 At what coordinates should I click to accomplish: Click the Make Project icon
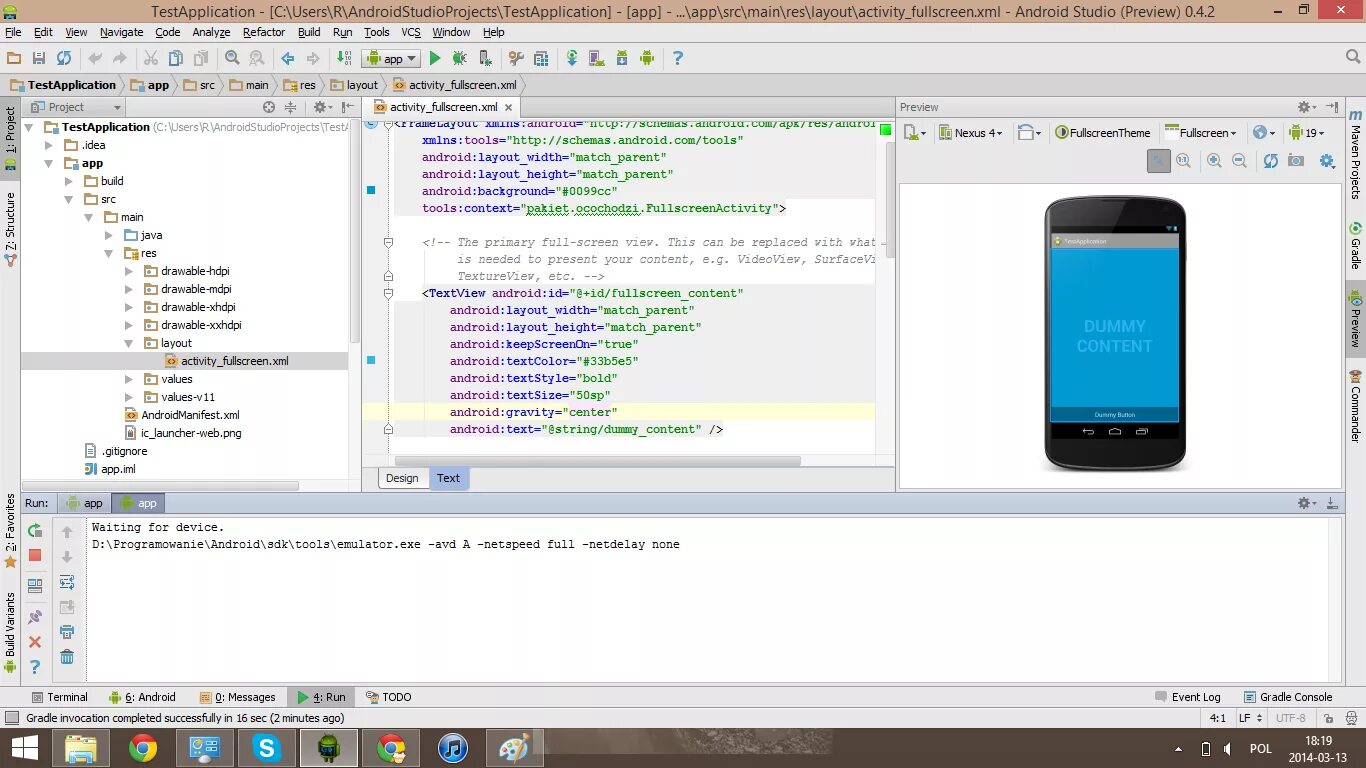click(345, 59)
